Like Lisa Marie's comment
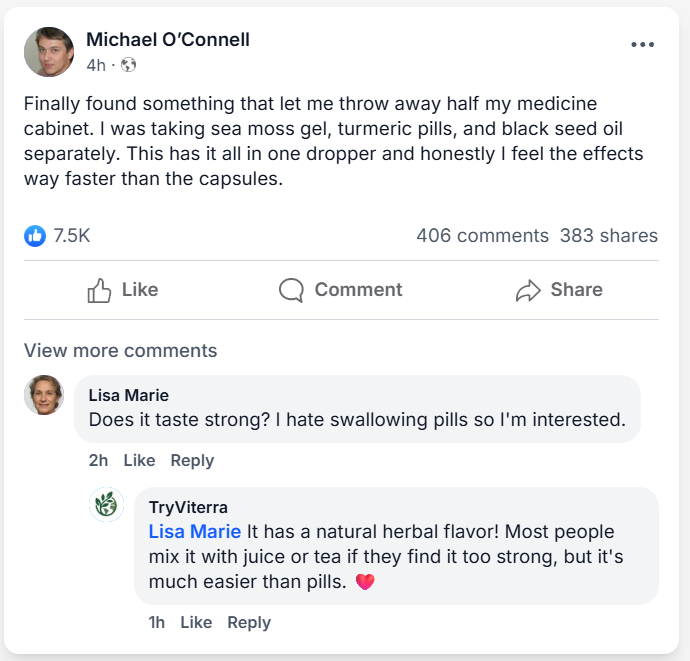This screenshot has height=661, width=690. (139, 460)
